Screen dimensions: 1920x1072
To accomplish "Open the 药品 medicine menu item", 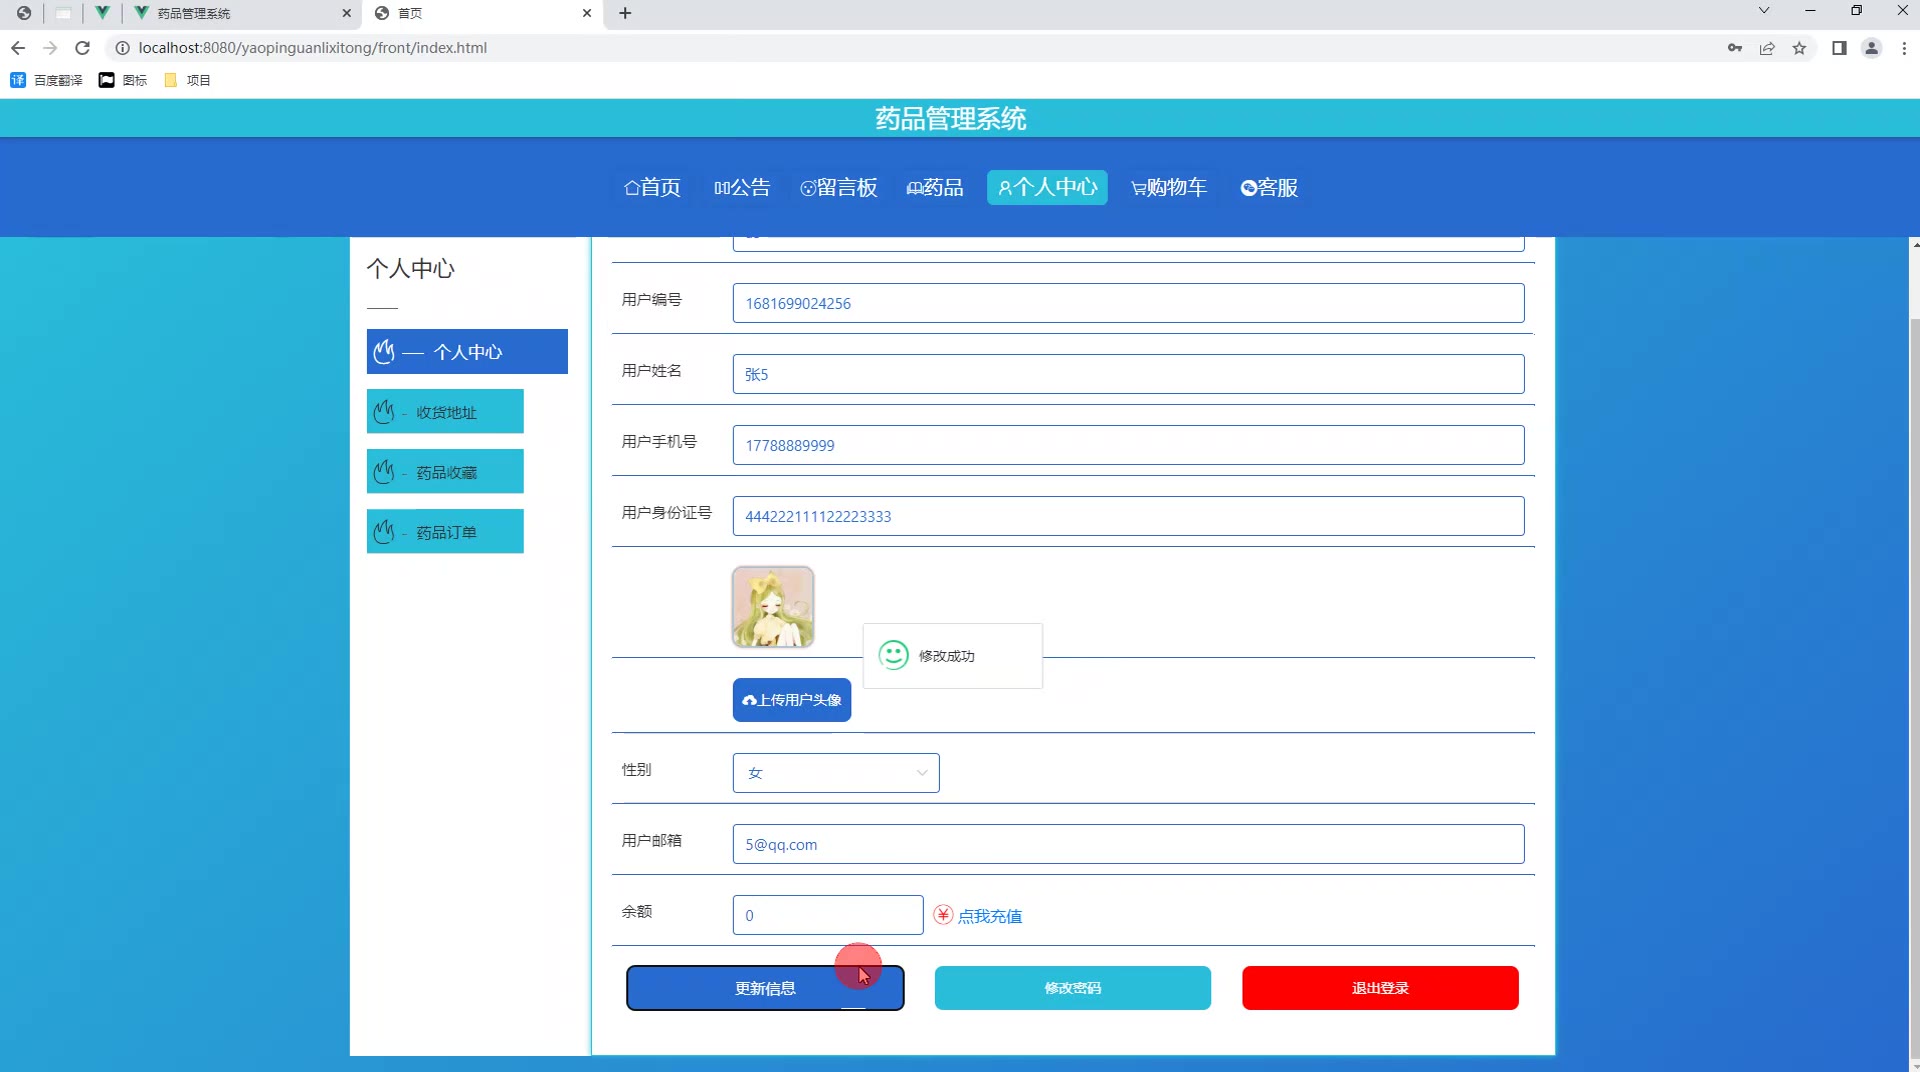I will 935,188.
